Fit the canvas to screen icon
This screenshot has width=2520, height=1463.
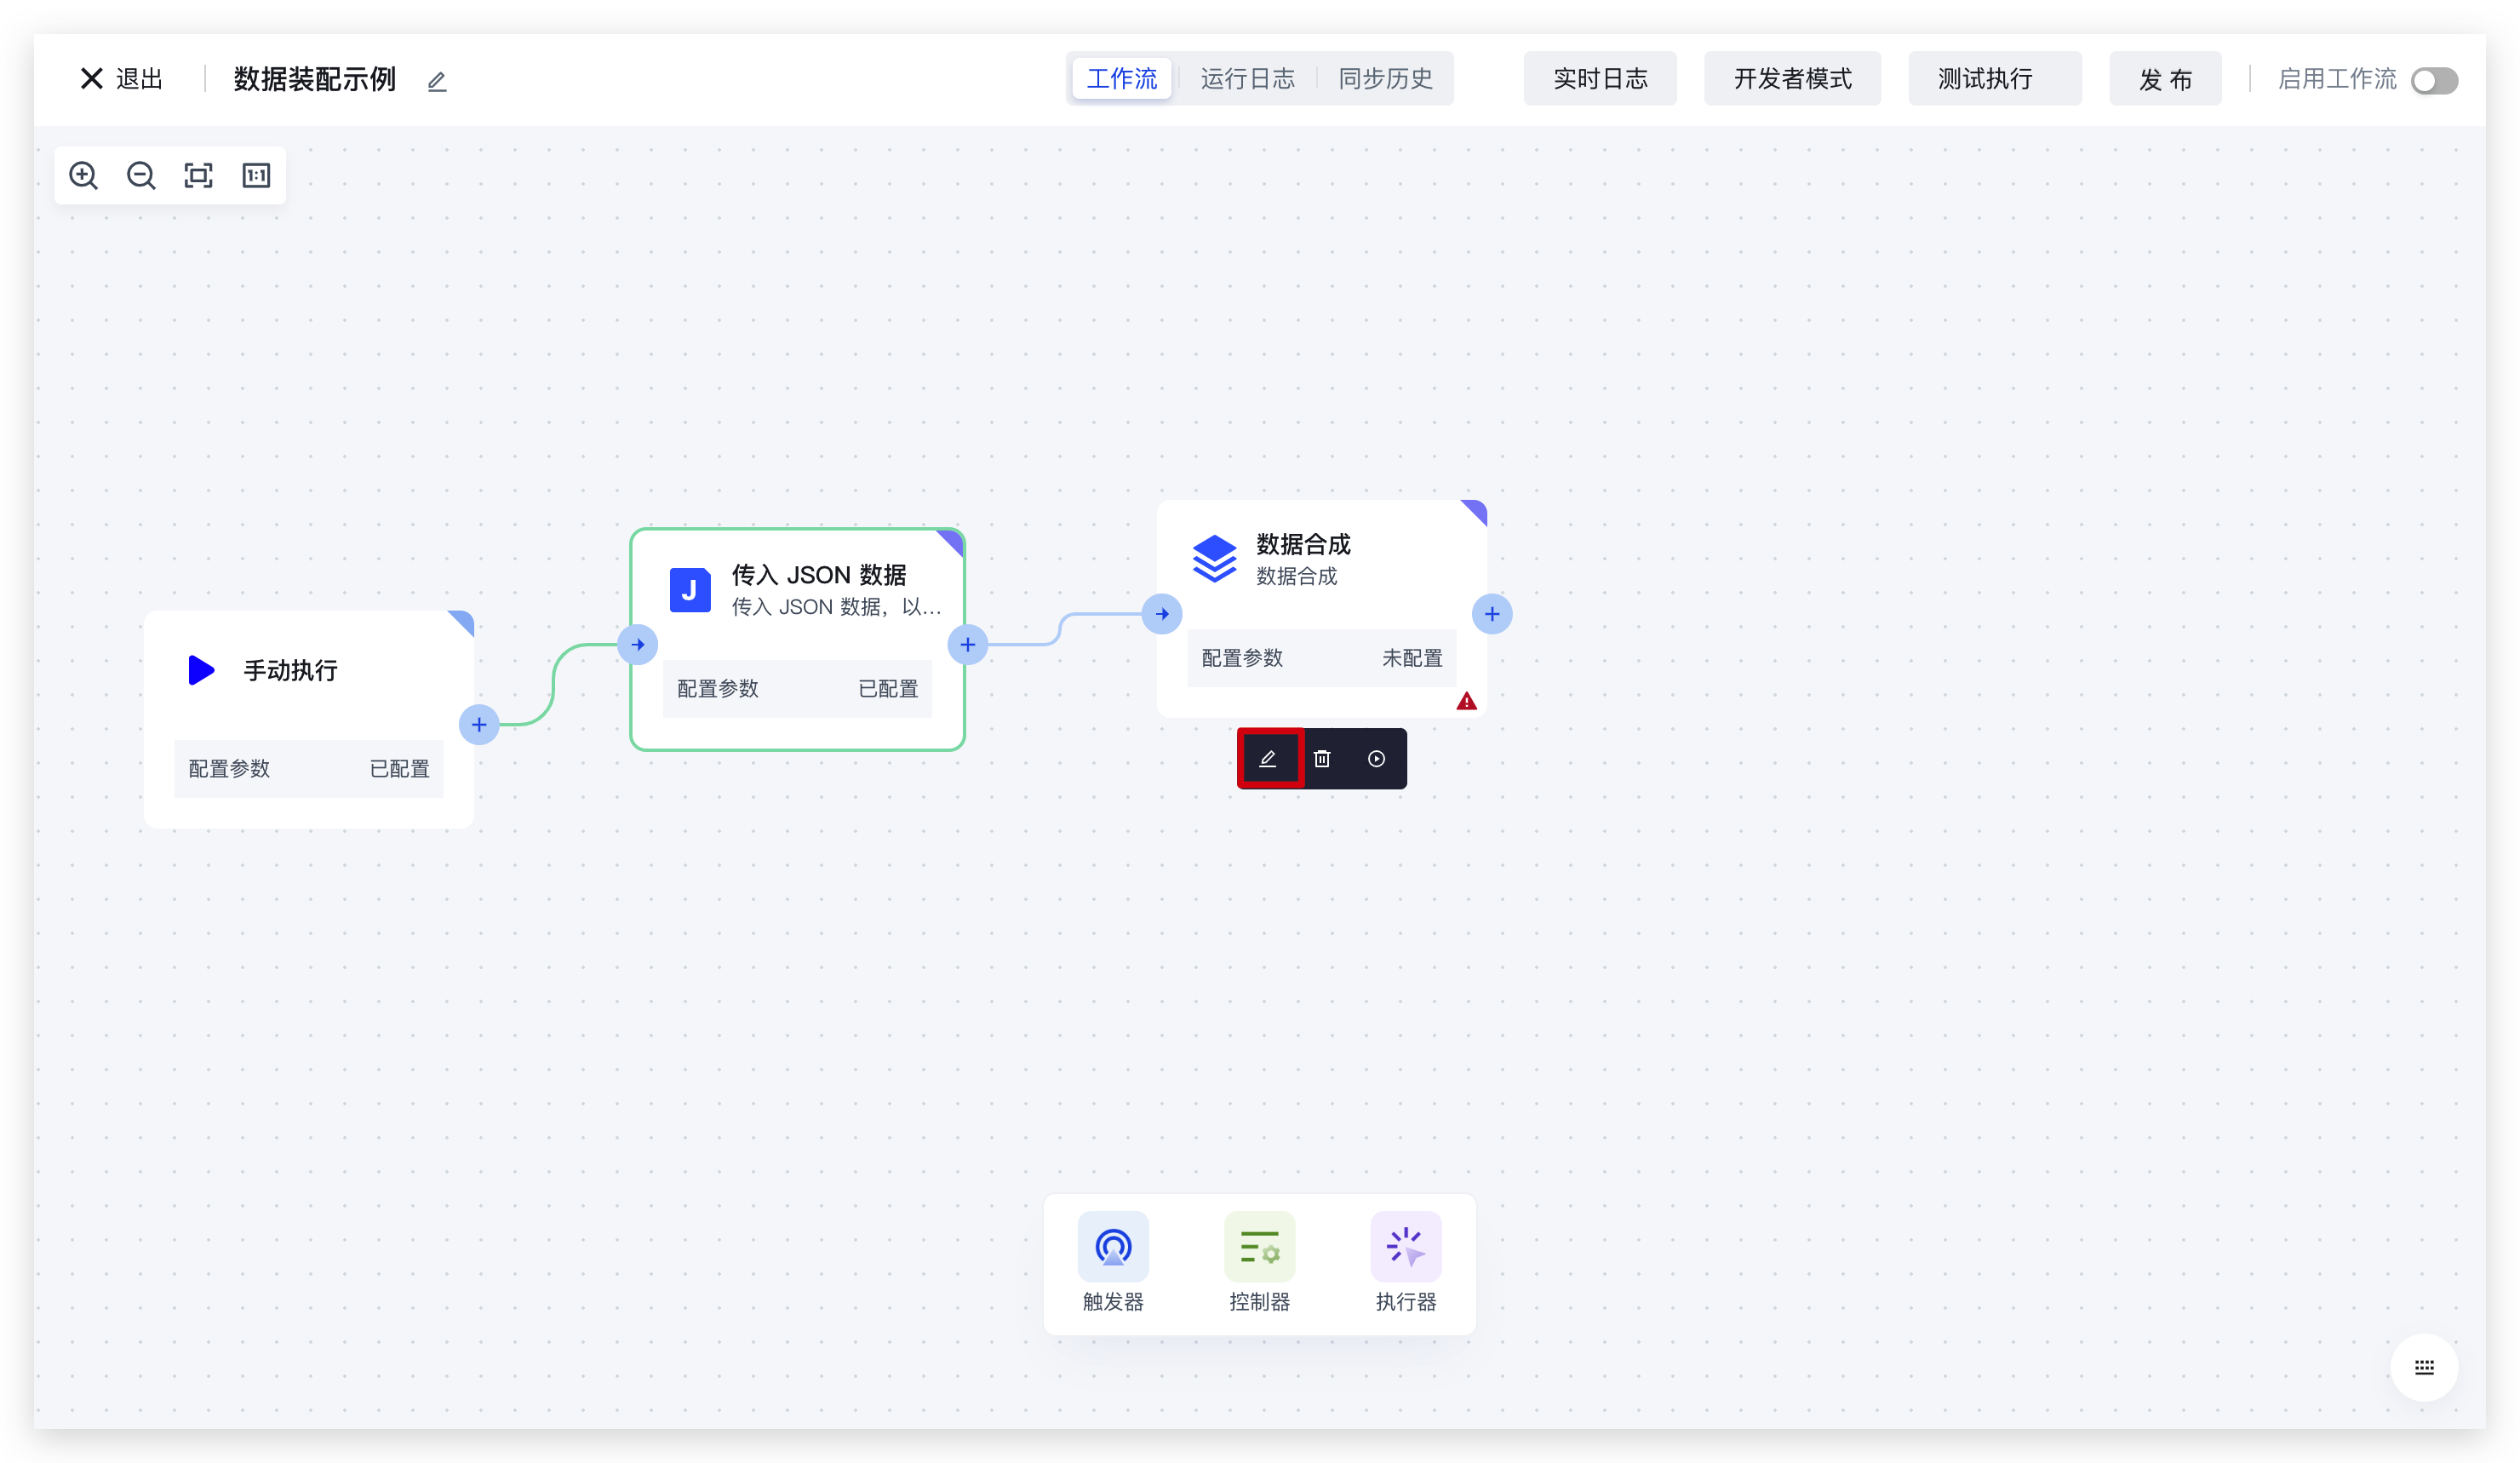coord(199,176)
